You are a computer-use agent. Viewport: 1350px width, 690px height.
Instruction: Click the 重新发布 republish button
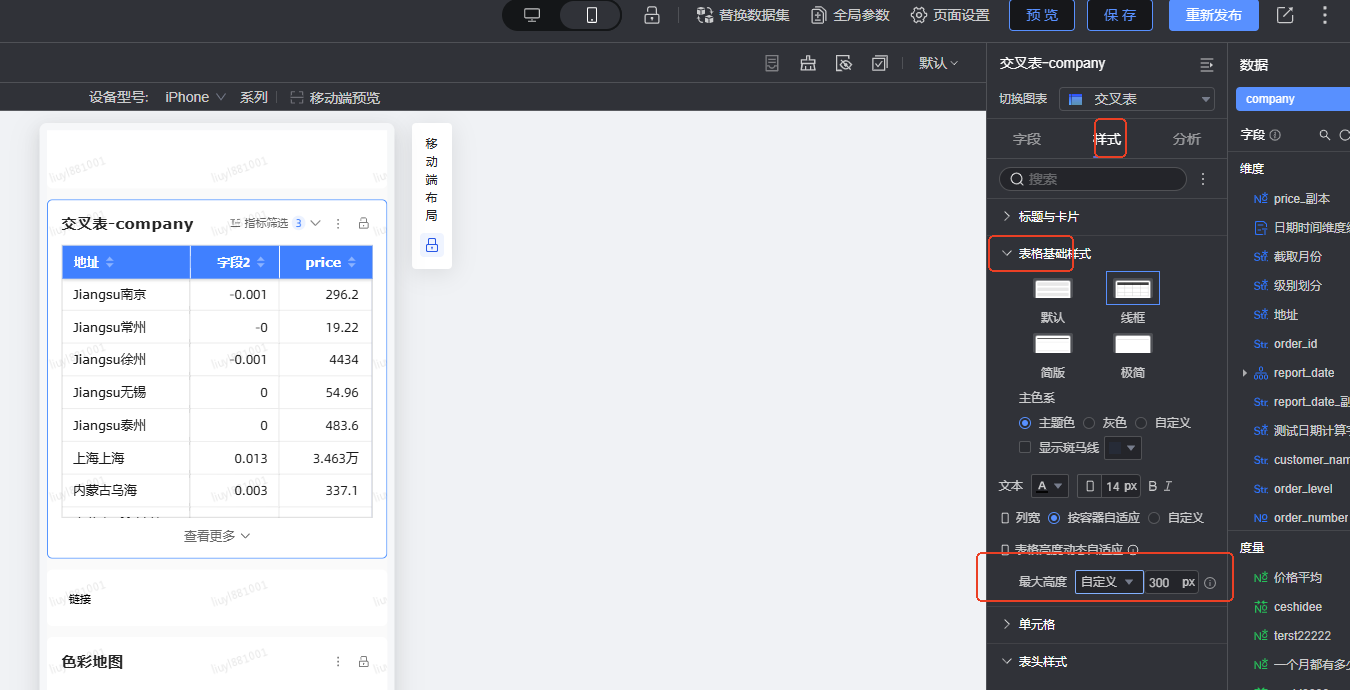pos(1214,15)
